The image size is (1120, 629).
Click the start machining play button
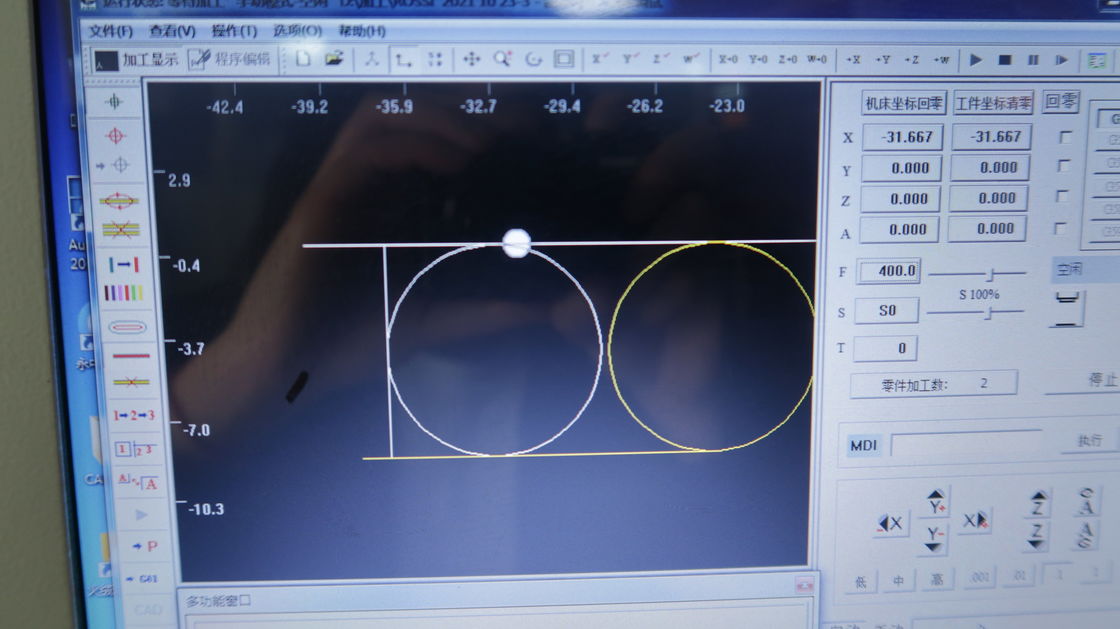[x=975, y=60]
